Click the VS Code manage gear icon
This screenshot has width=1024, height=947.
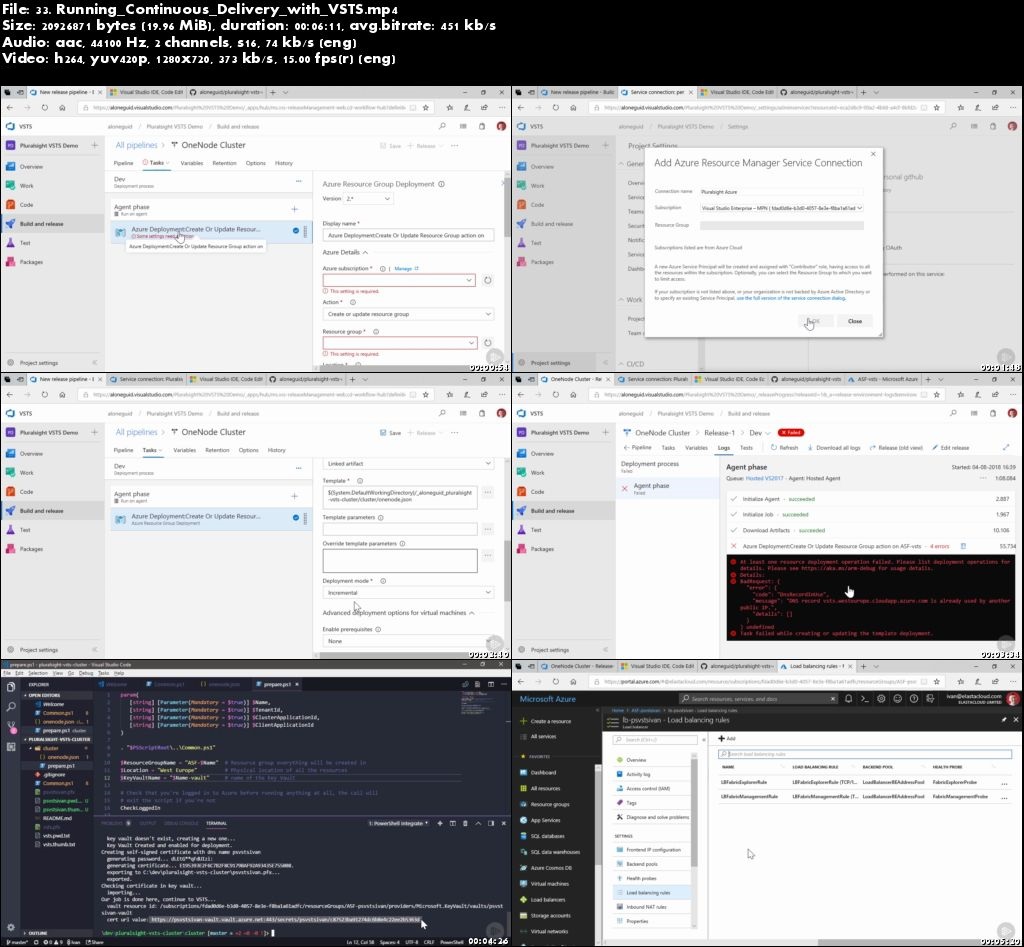click(x=11, y=927)
